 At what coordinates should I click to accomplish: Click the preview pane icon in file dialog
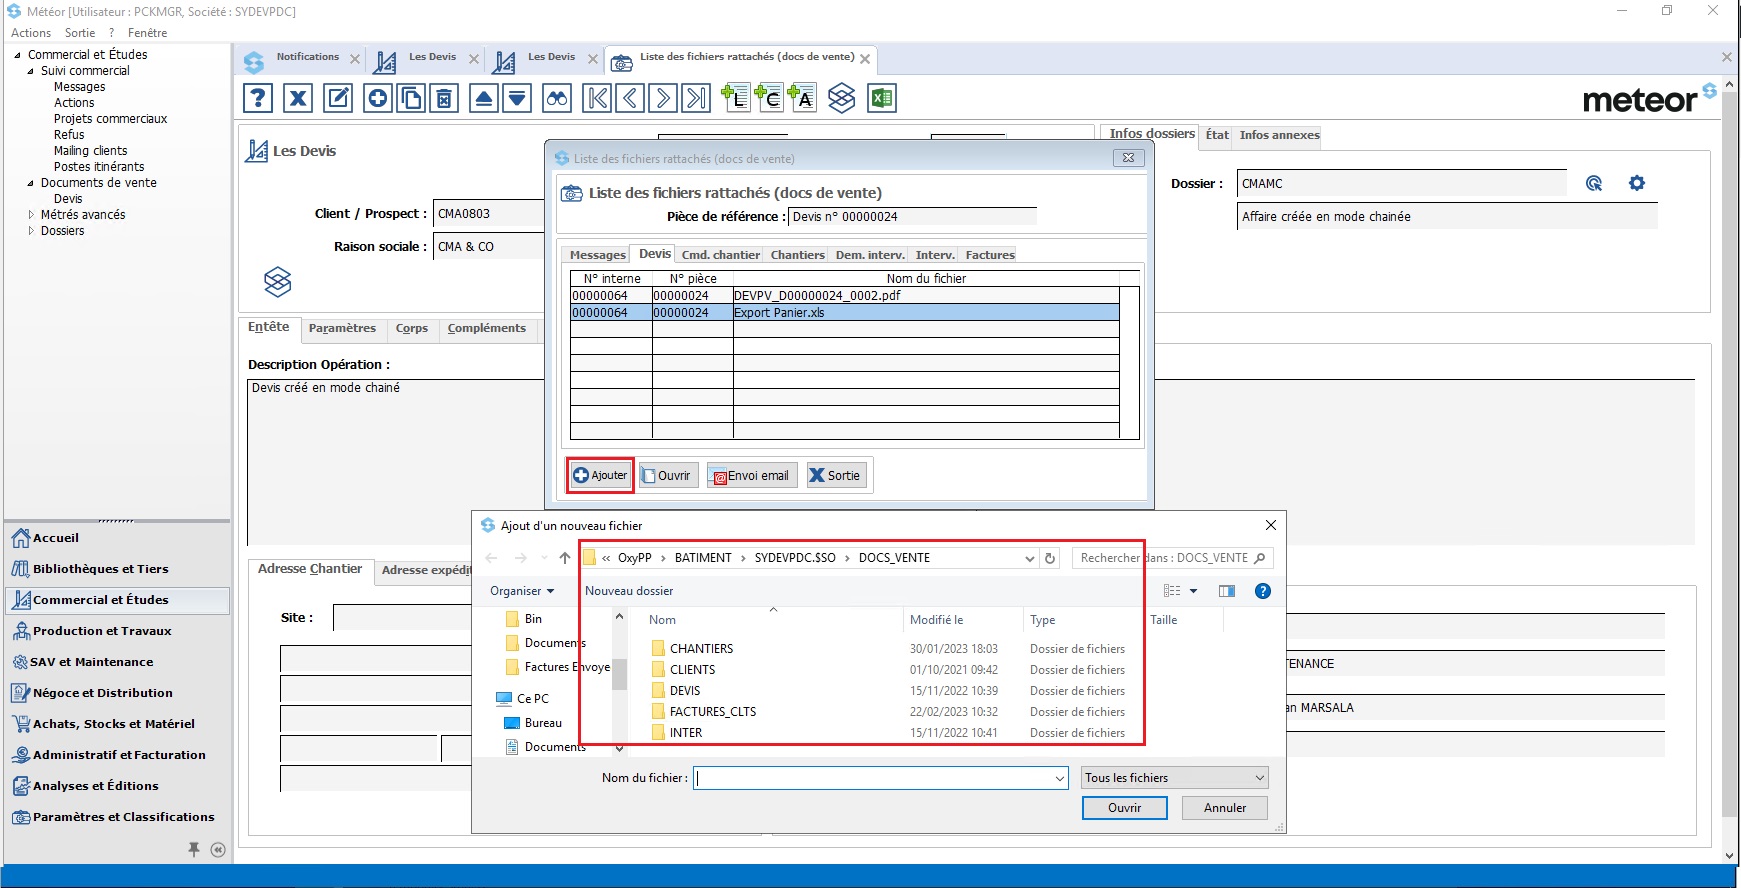click(1227, 591)
